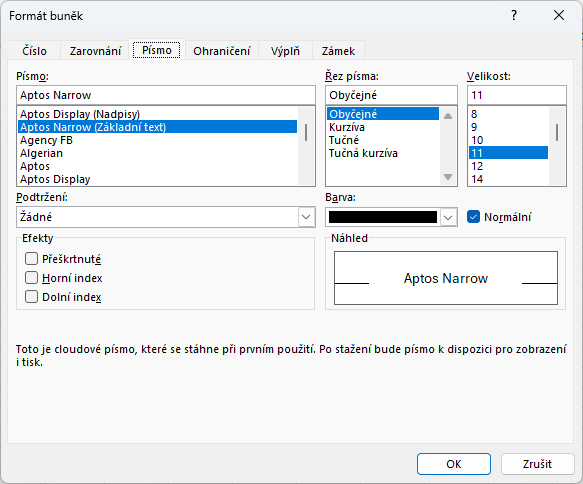This screenshot has height=484, width=583.
Task: Select font size 9
Action: tap(508, 127)
